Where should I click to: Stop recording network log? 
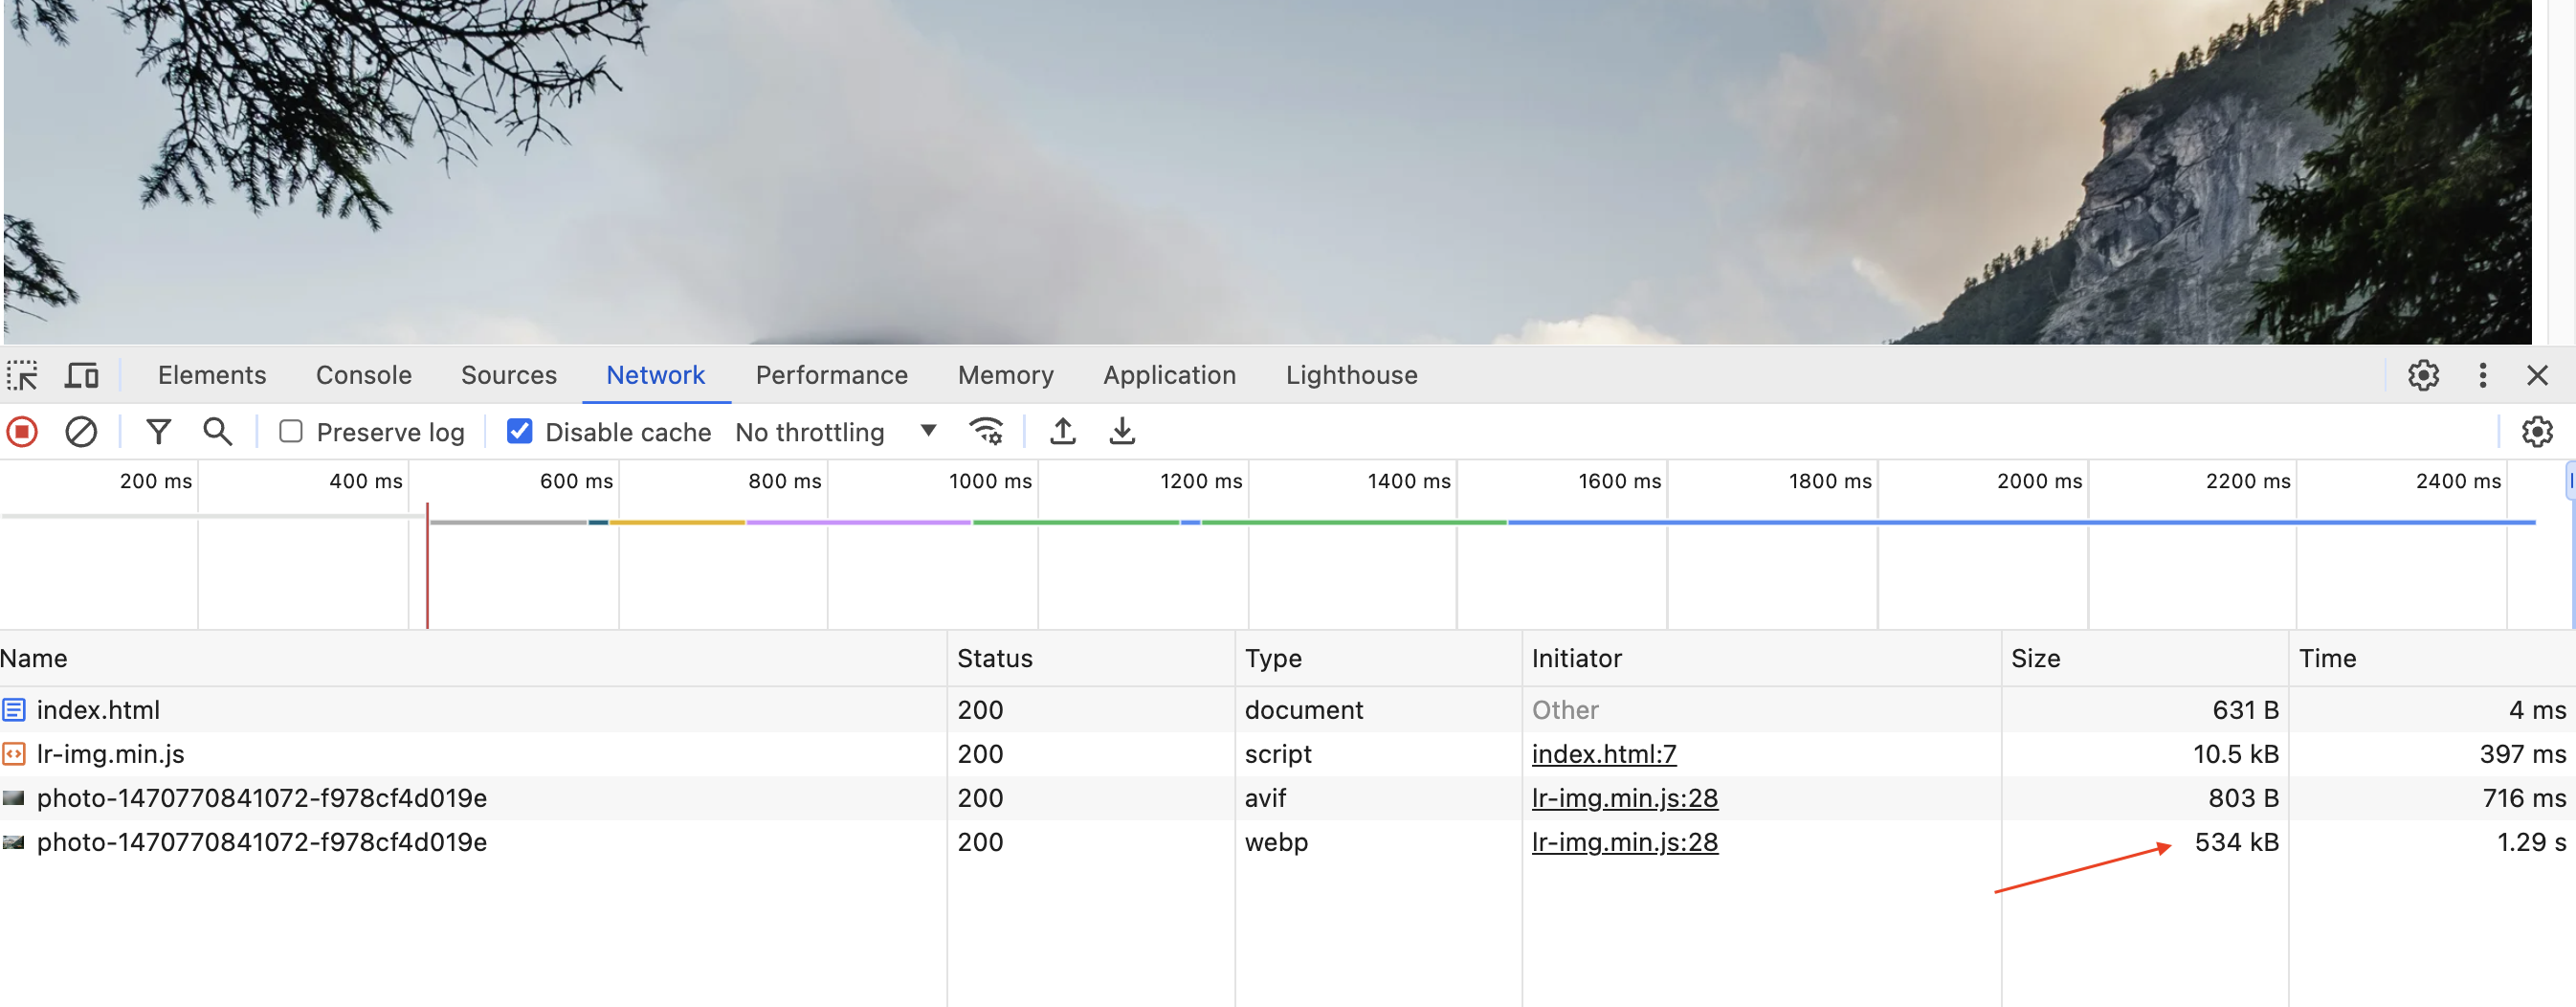click(x=21, y=431)
